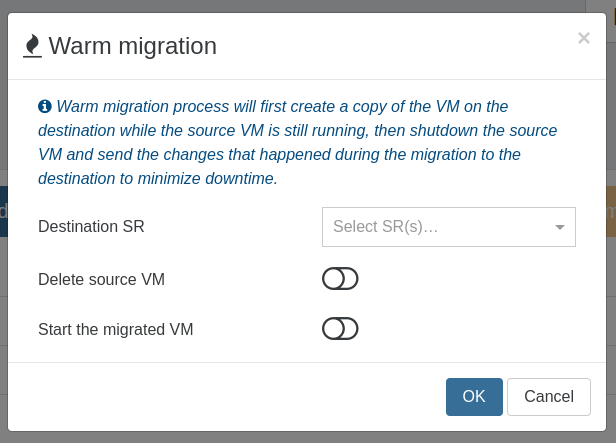Click the Start the migrated VM label

click(x=116, y=330)
